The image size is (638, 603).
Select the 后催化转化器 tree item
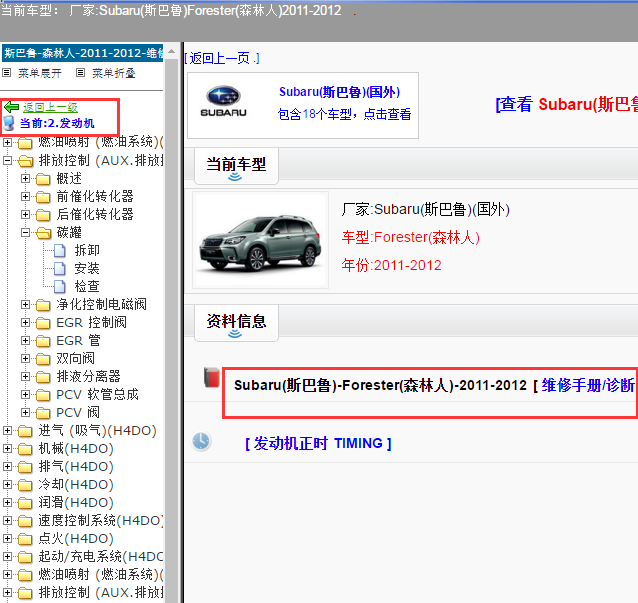pos(95,214)
